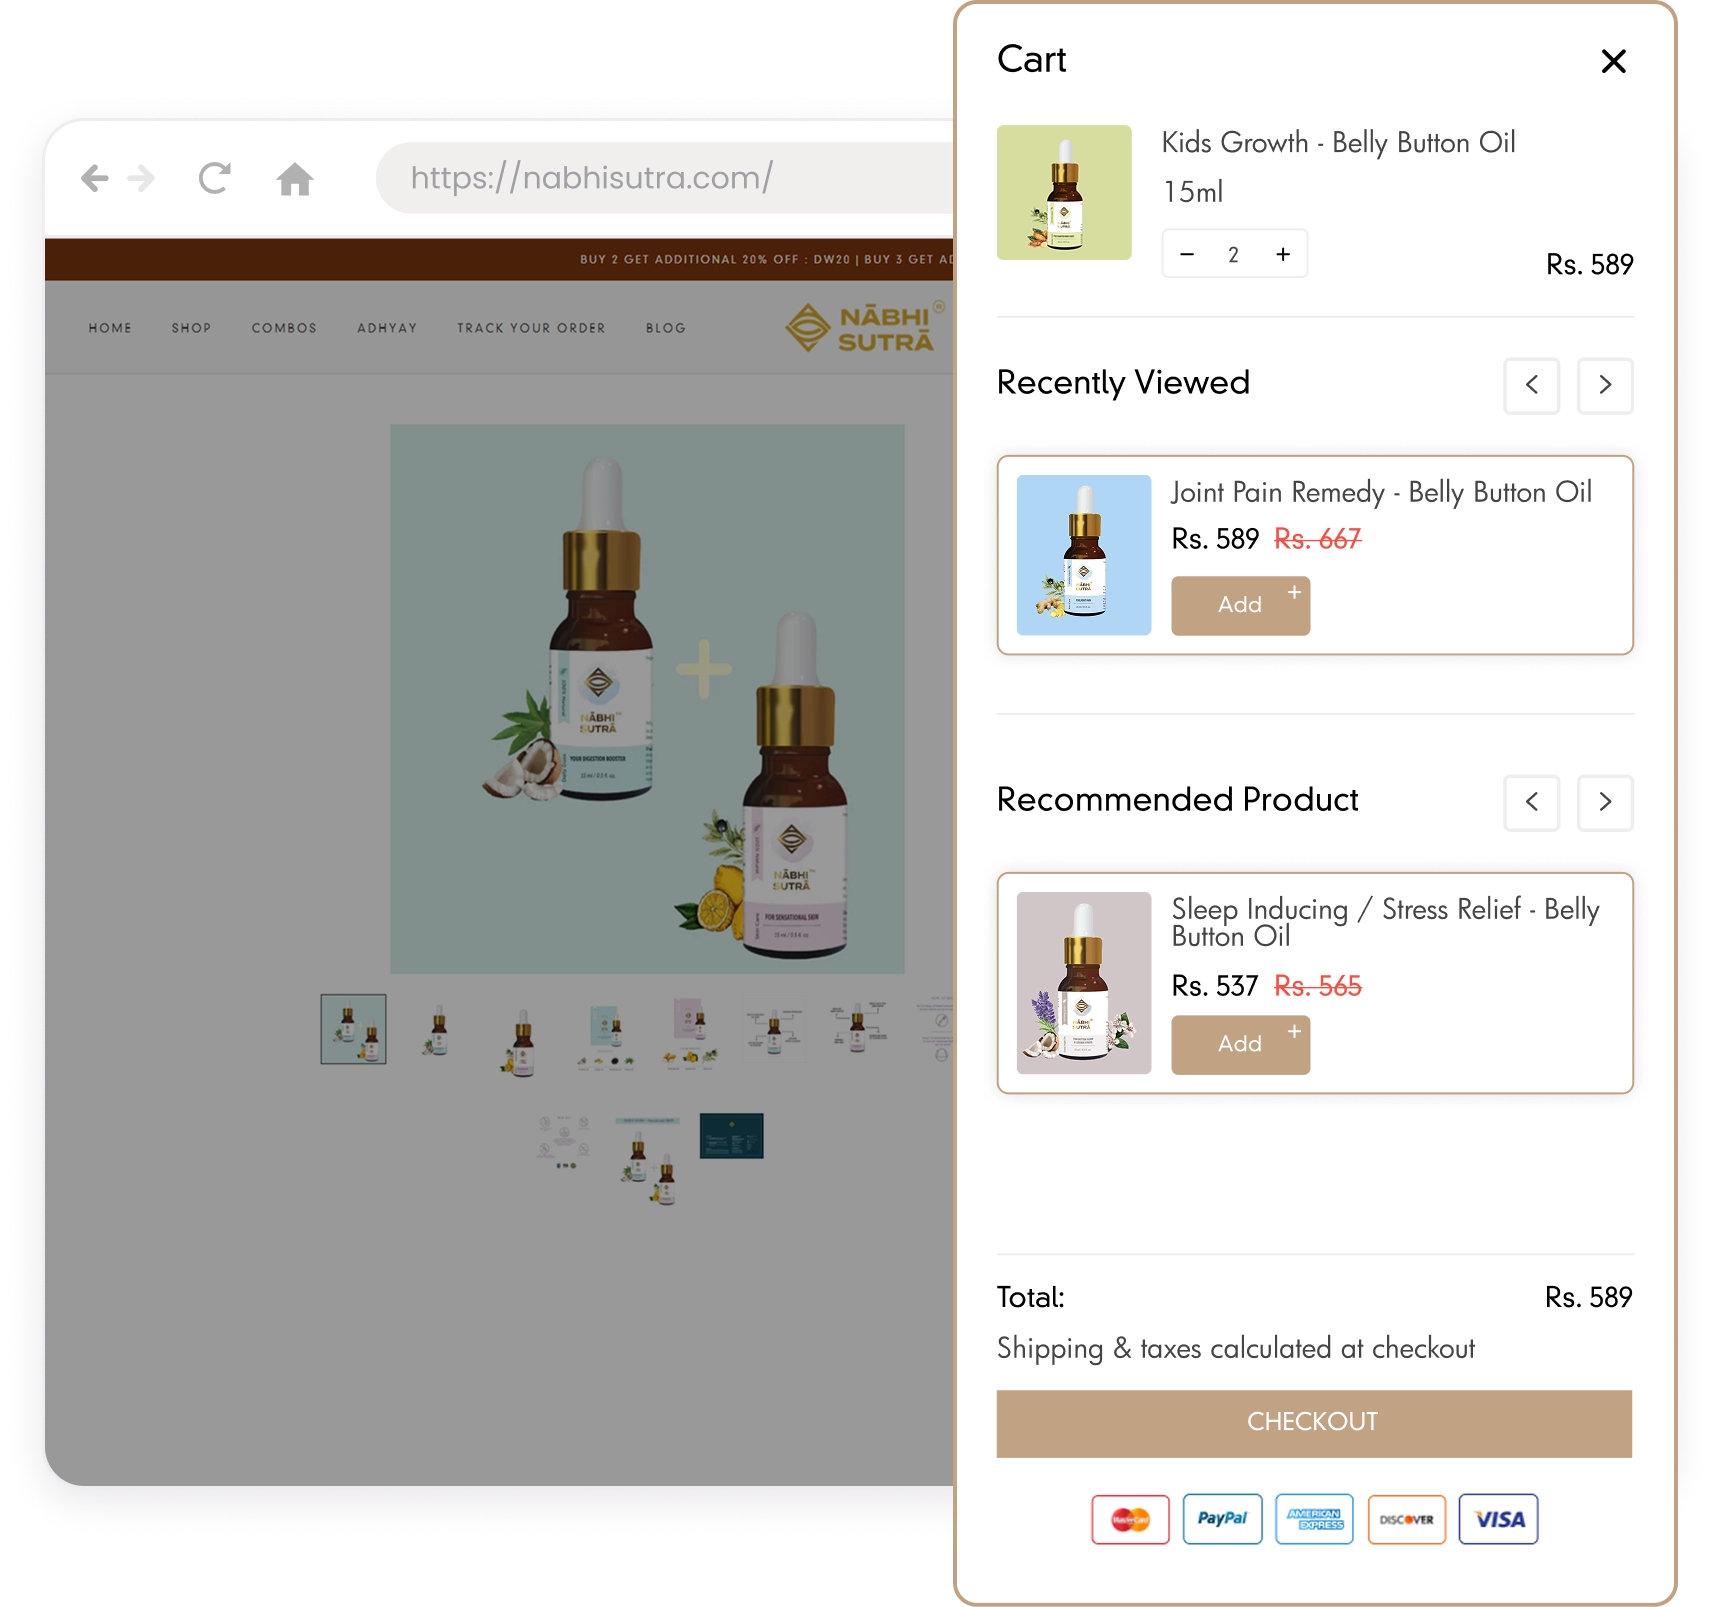Decrease Kids Growth oil quantity

(1187, 255)
